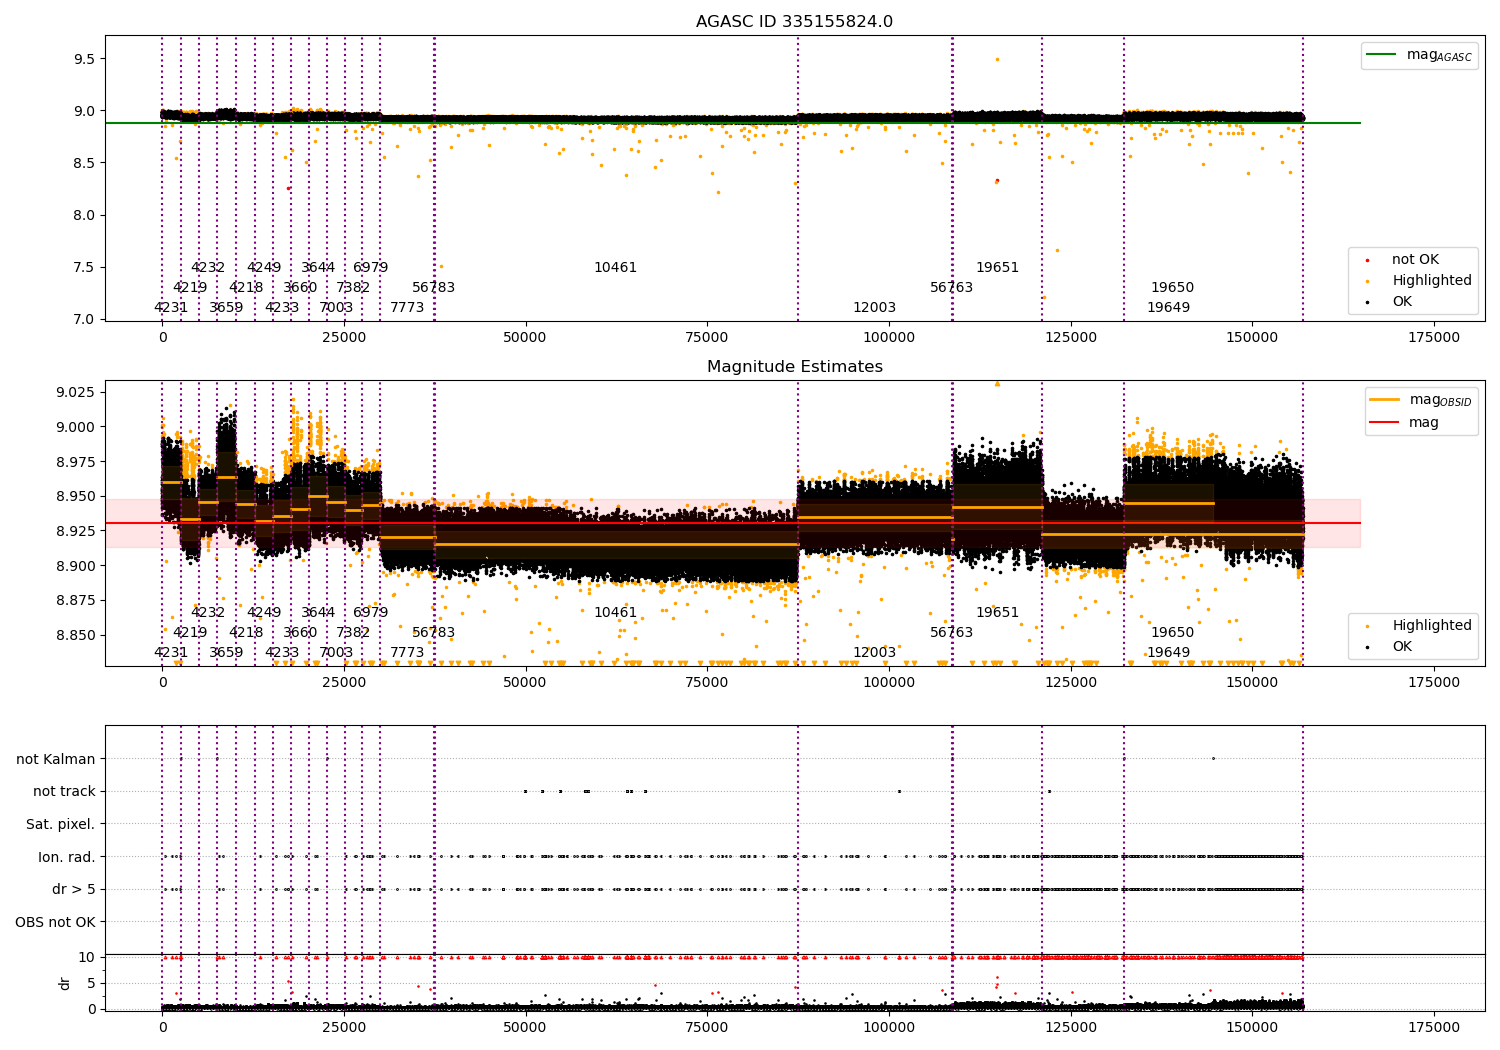Screen dimensions: 1500x1050
Task: Click obsid label 19650 in Magnitude Estimates plot
Action: tap(1172, 633)
